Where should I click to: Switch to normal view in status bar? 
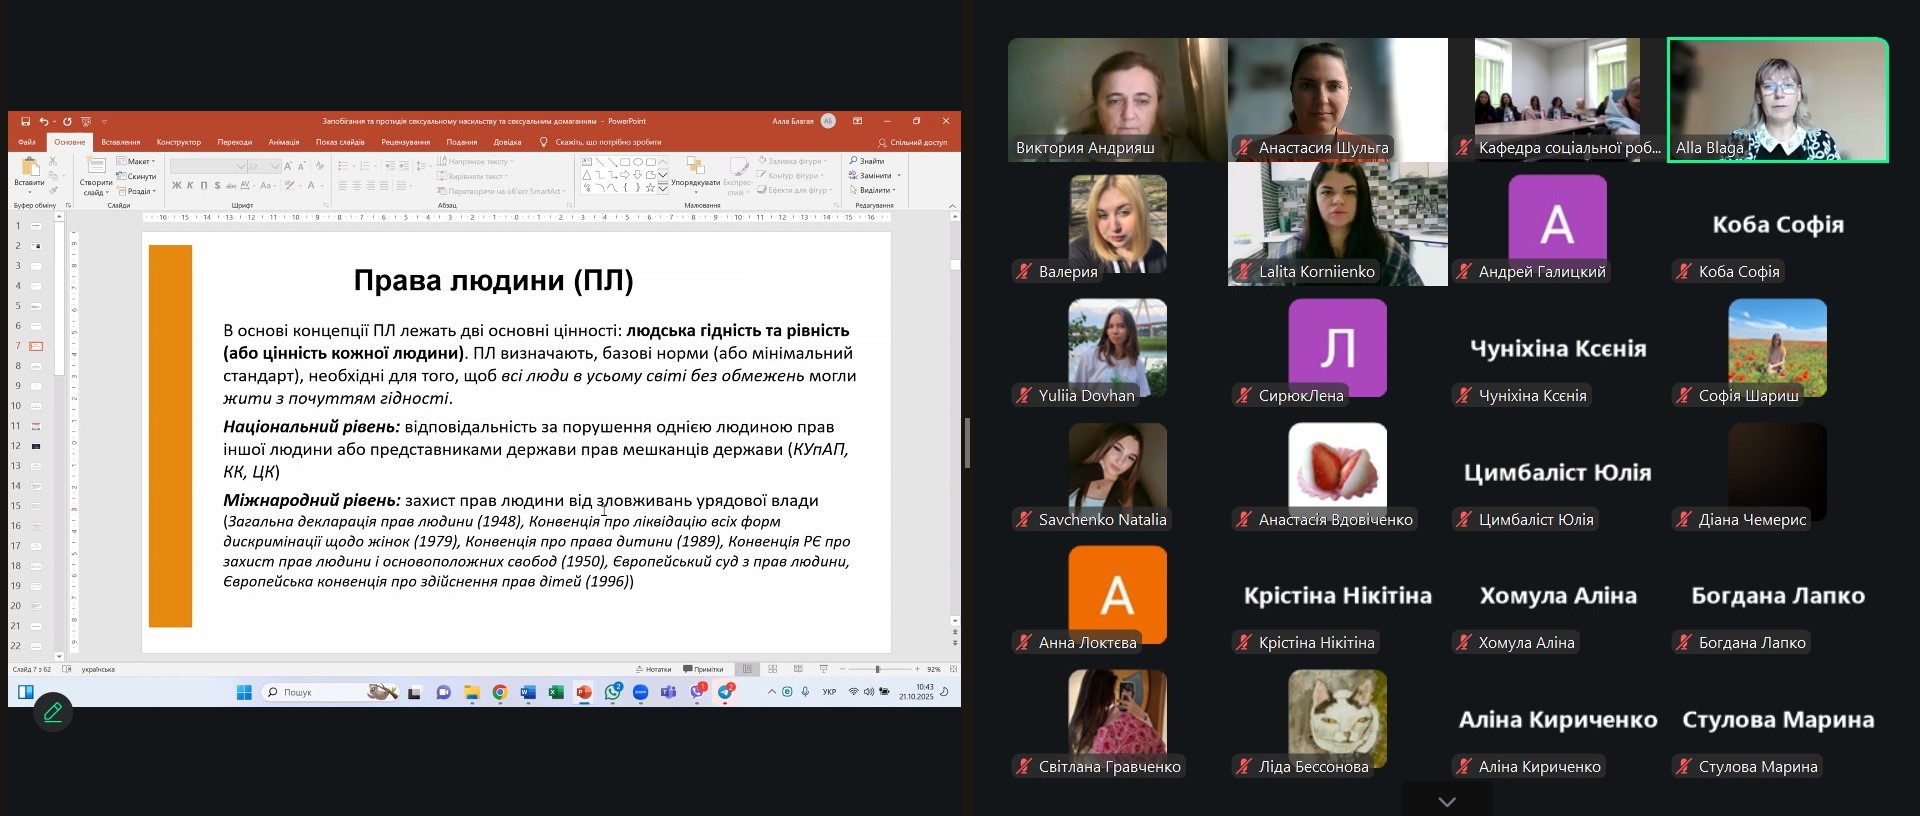pos(747,669)
